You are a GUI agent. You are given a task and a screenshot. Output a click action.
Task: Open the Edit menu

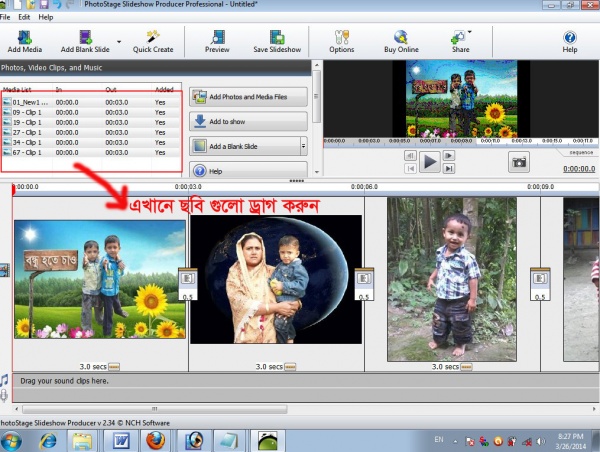click(x=24, y=18)
